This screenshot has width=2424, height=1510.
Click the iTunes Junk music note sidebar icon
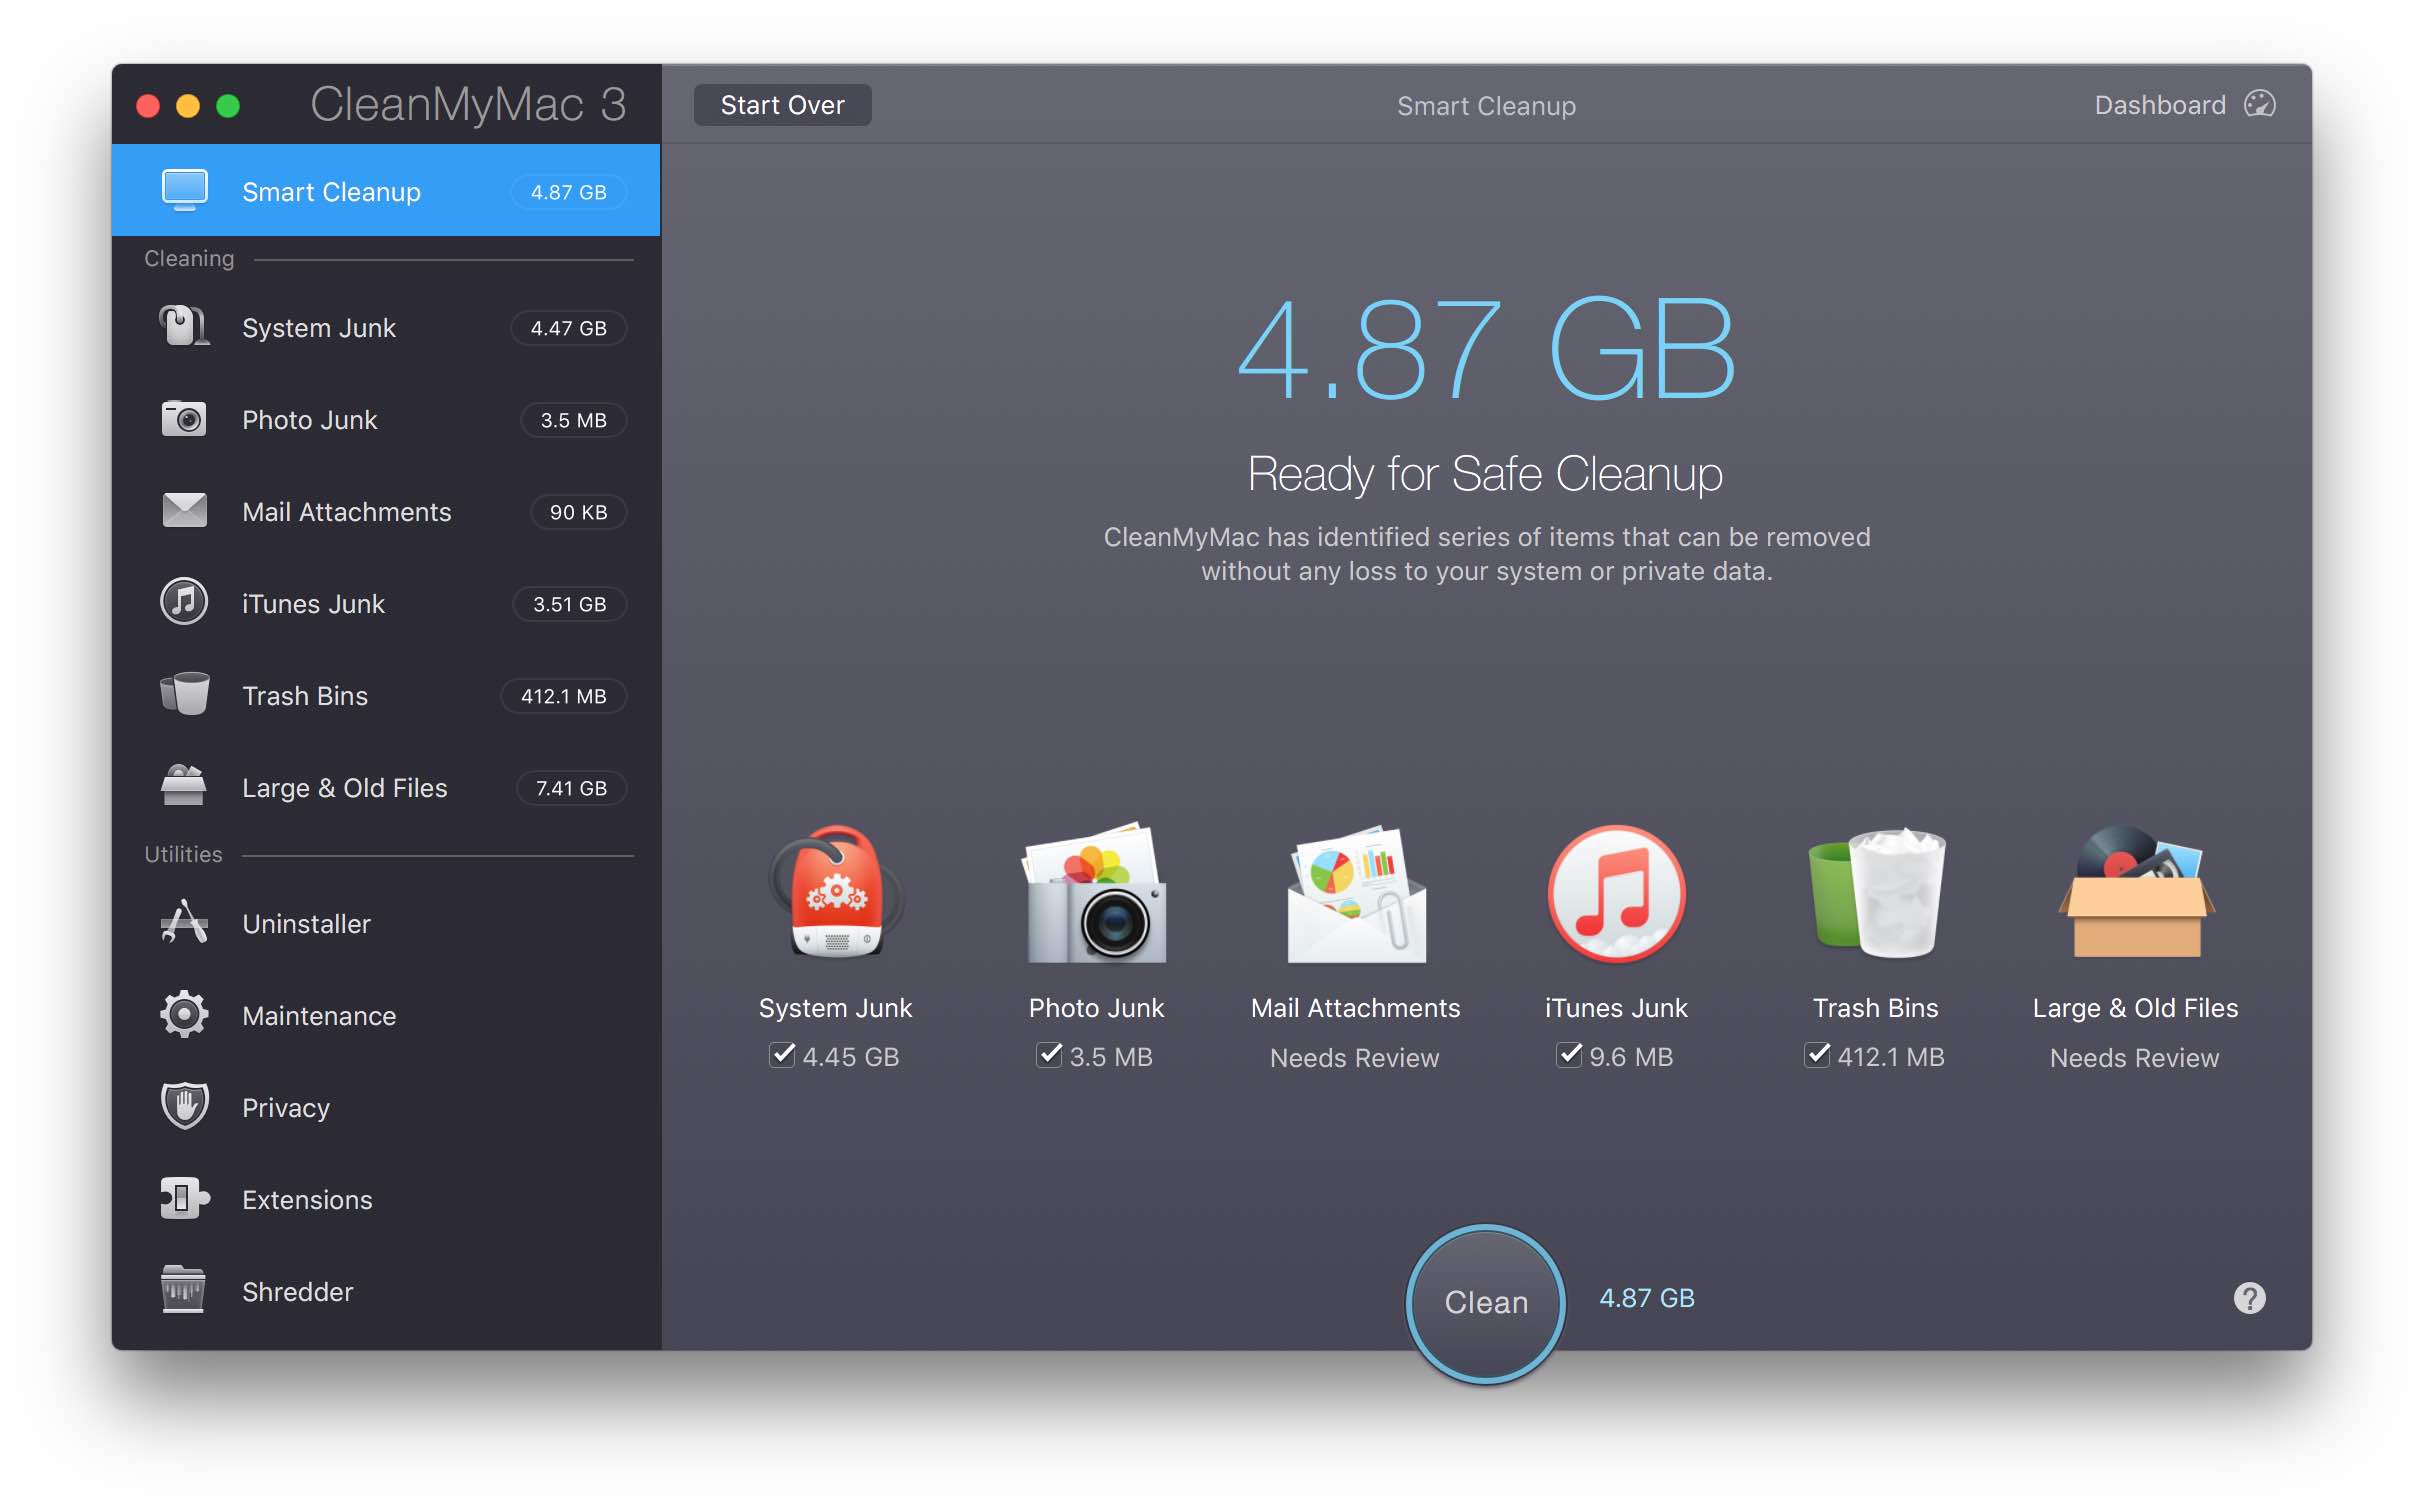[184, 602]
